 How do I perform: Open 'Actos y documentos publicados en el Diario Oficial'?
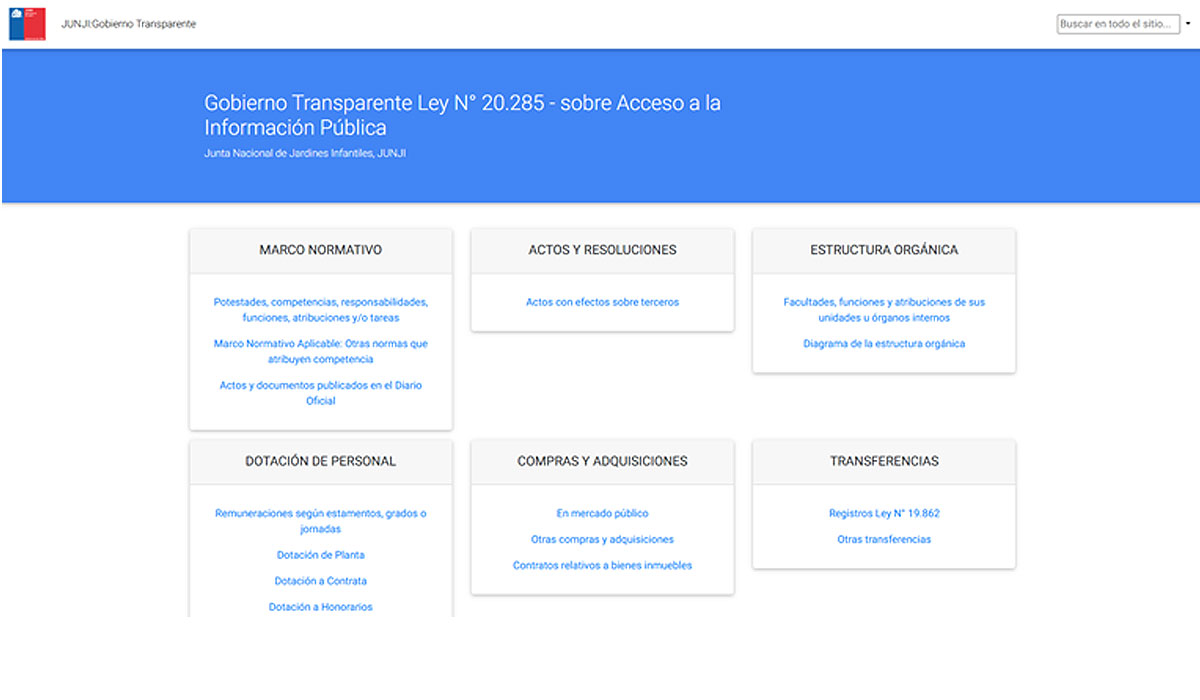point(321,393)
